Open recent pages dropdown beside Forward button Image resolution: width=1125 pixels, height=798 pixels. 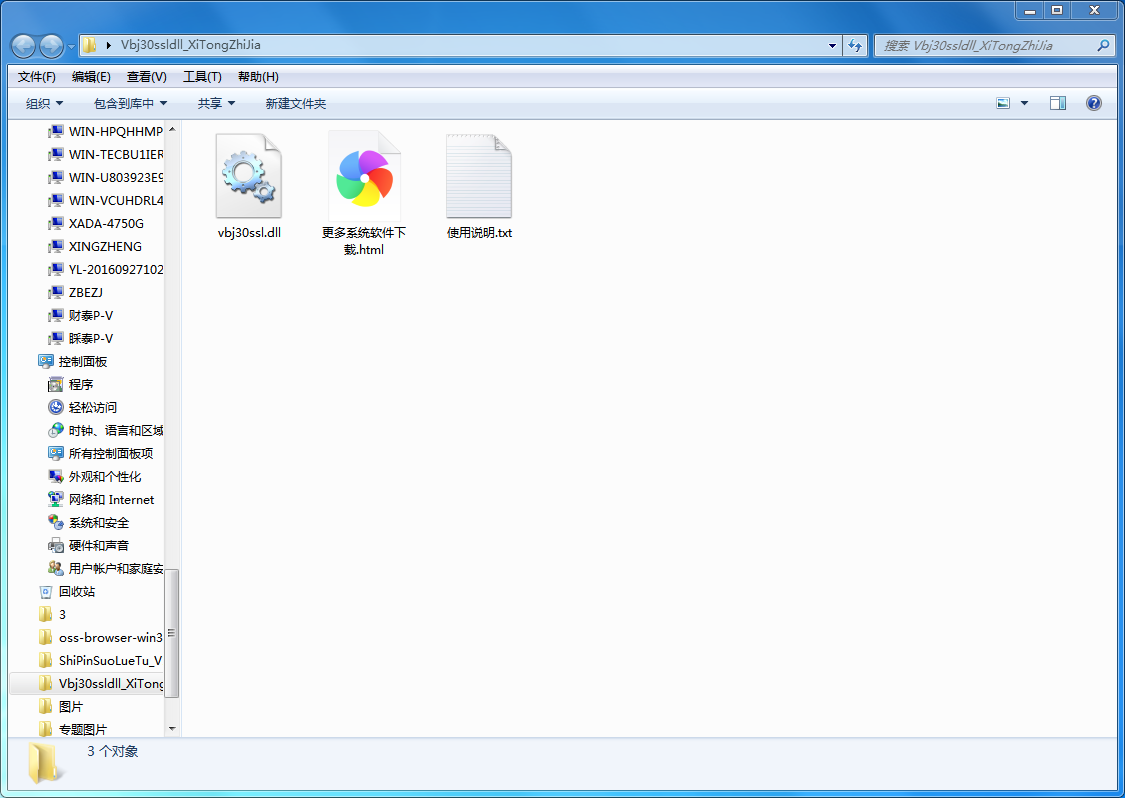click(71, 47)
